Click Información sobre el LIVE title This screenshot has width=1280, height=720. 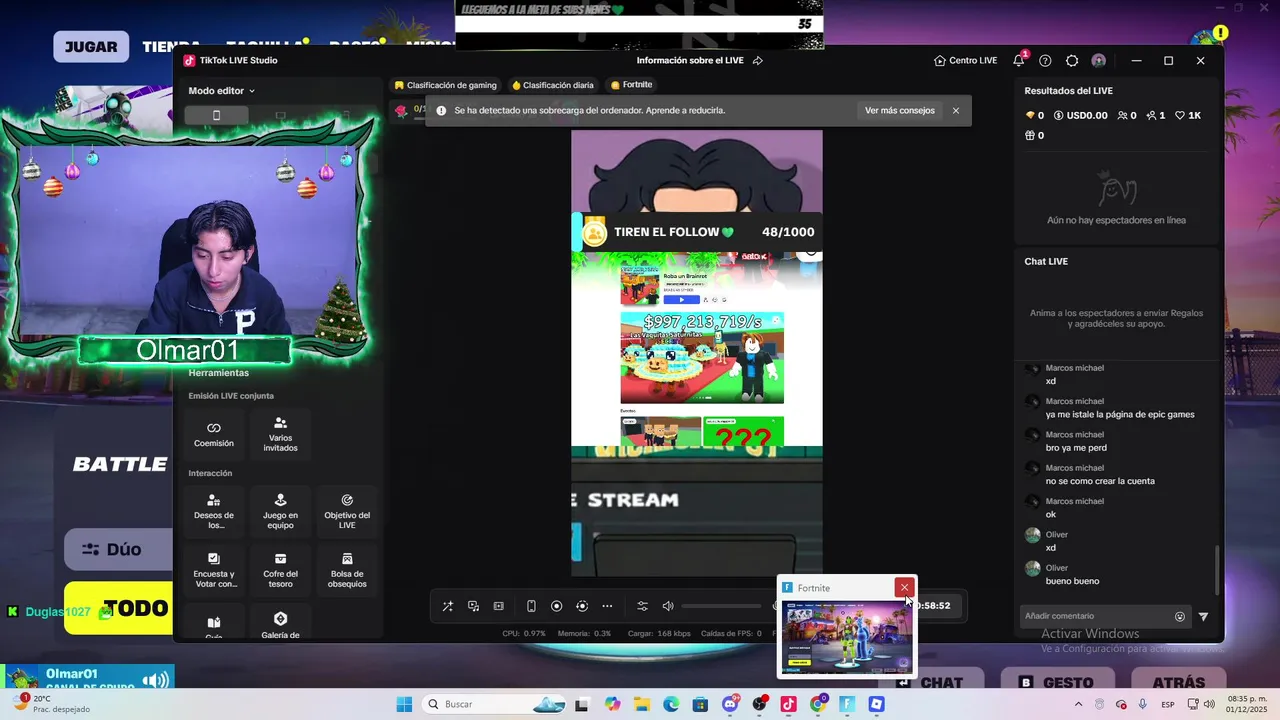point(690,61)
